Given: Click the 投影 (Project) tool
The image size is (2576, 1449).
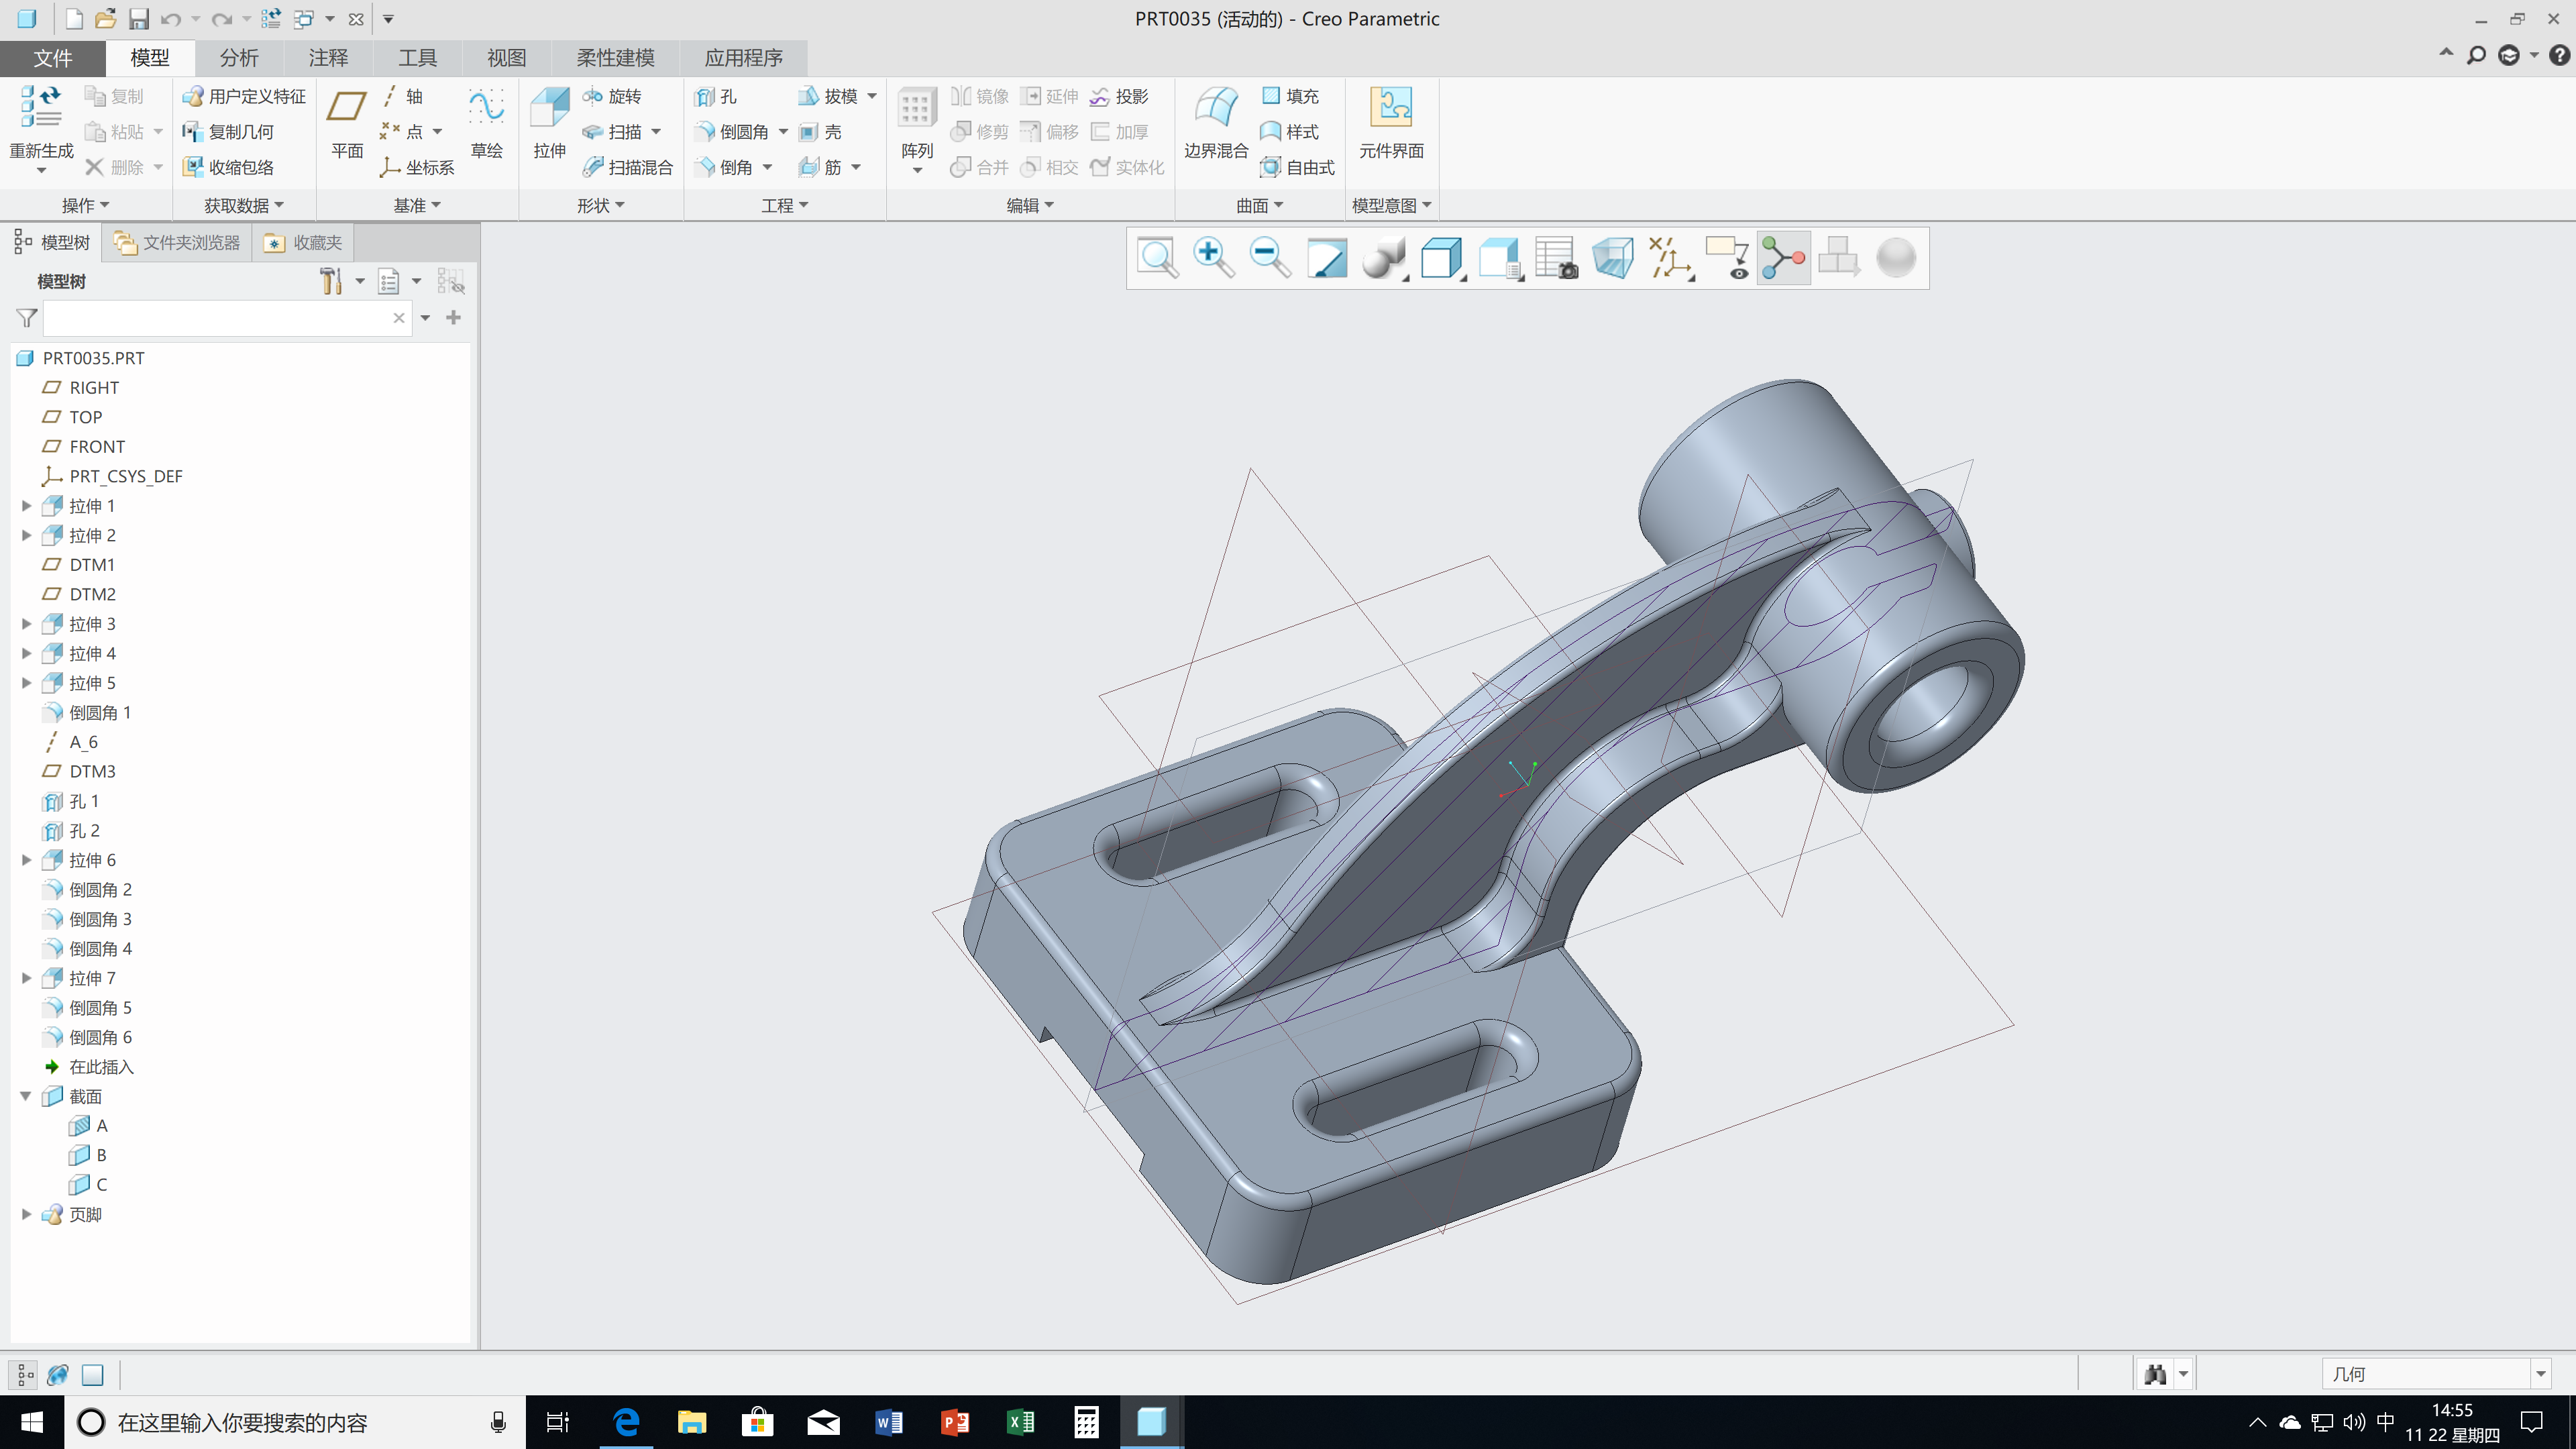Looking at the screenshot, I should pos(1120,96).
